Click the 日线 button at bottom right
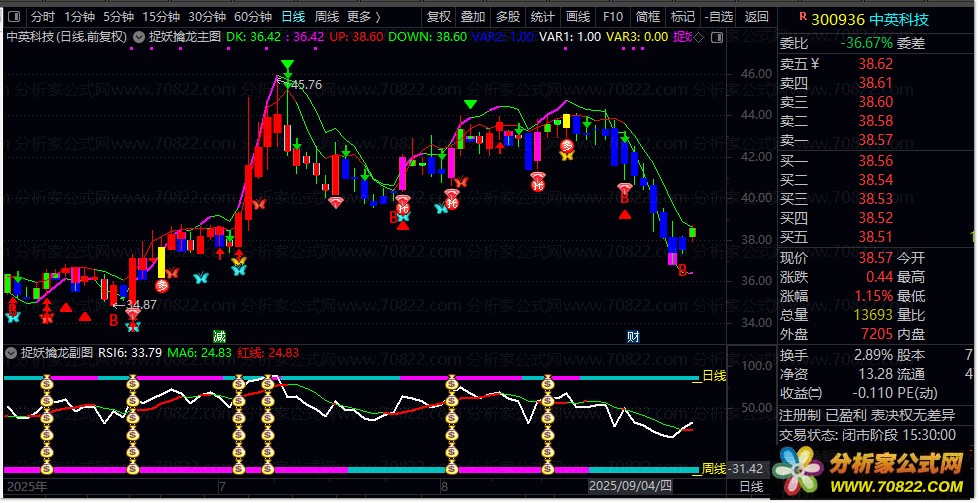 [x=751, y=486]
